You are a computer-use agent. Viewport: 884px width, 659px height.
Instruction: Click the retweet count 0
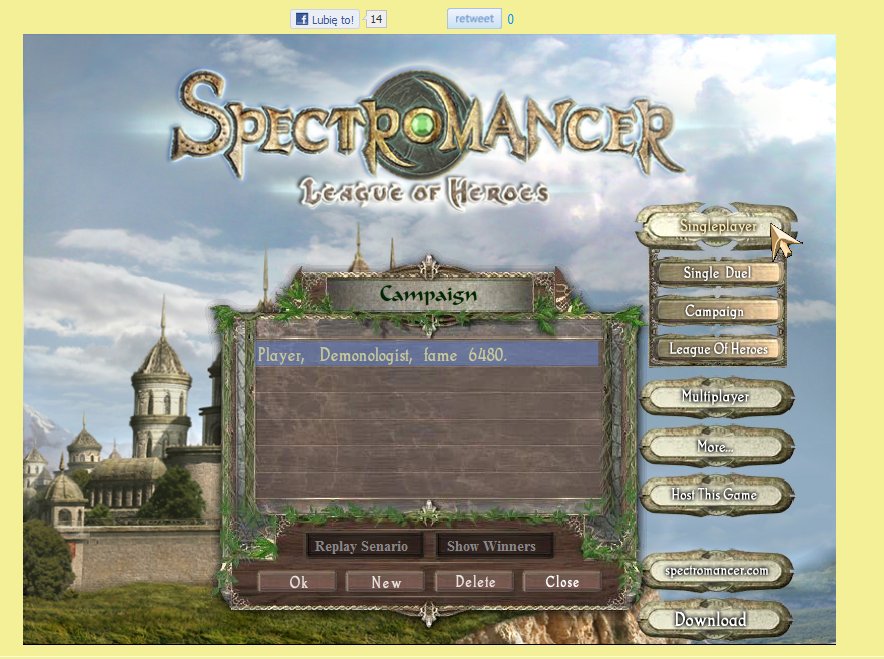click(510, 19)
